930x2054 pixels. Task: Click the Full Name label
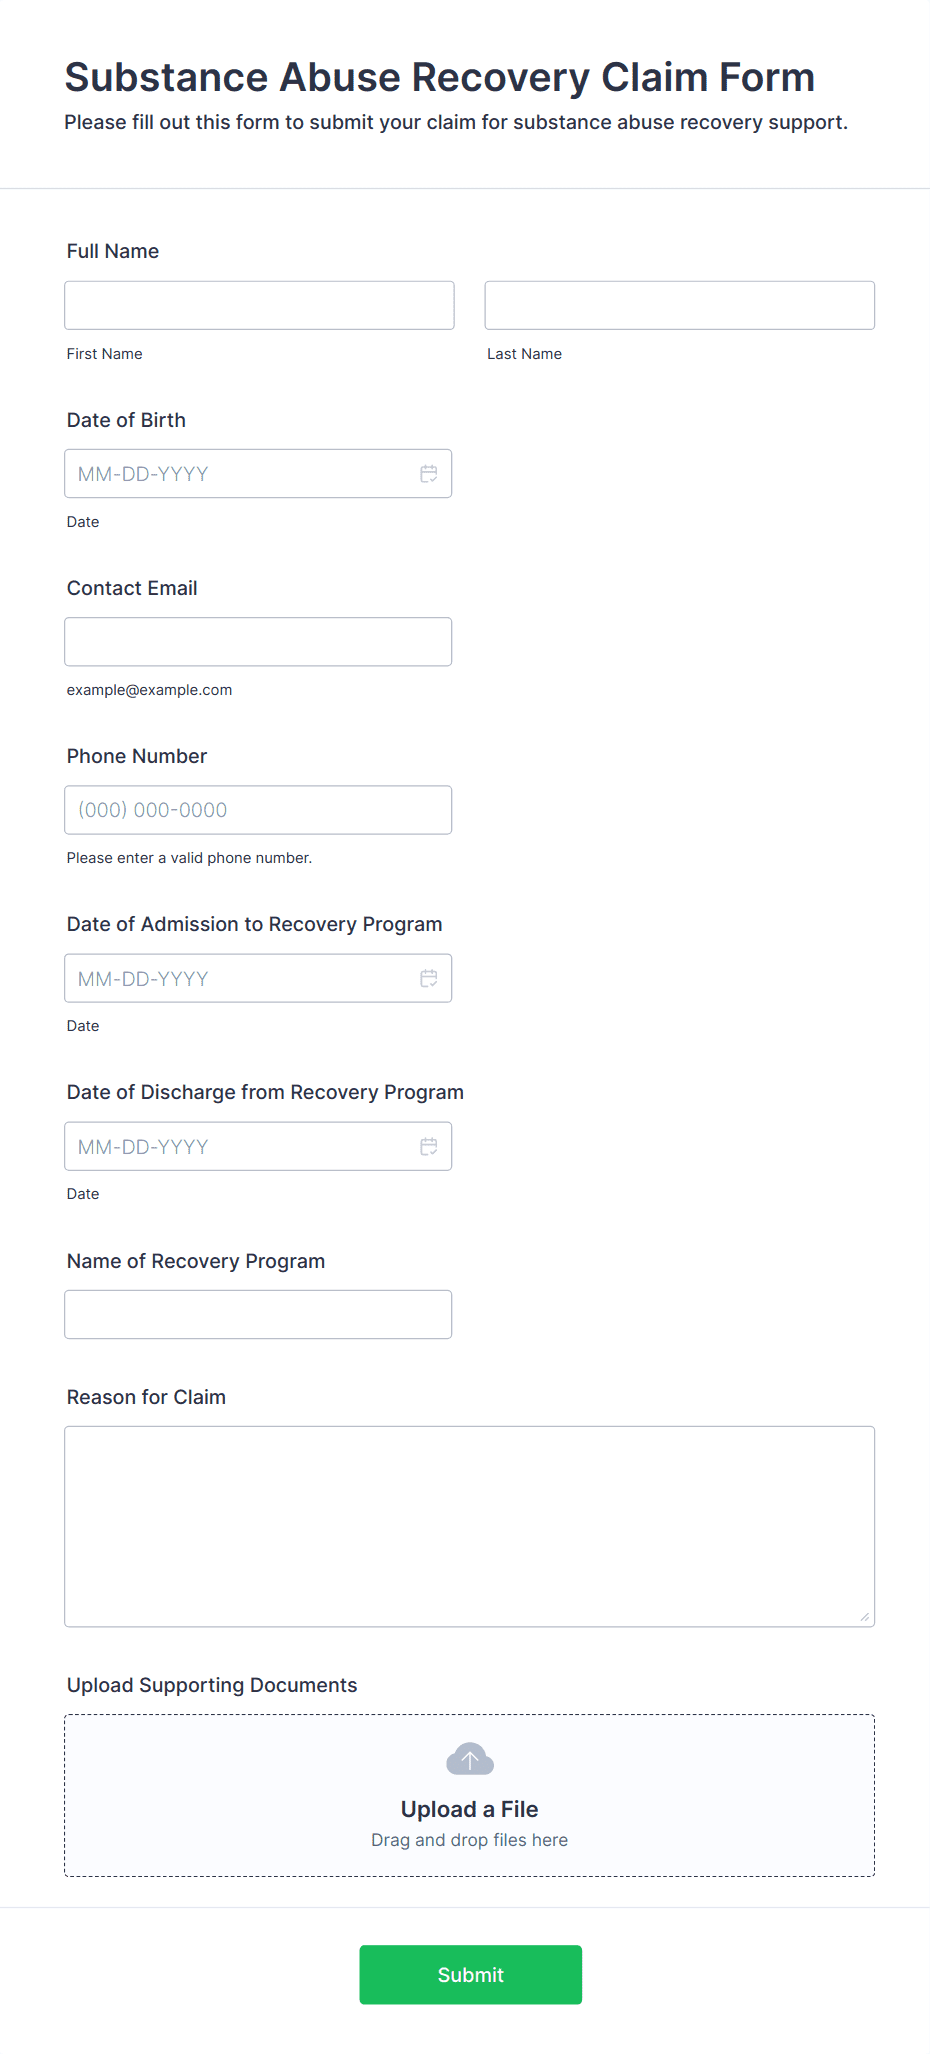[113, 251]
